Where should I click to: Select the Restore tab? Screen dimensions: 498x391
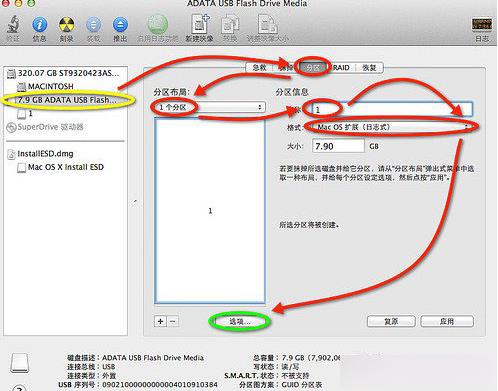[369, 68]
